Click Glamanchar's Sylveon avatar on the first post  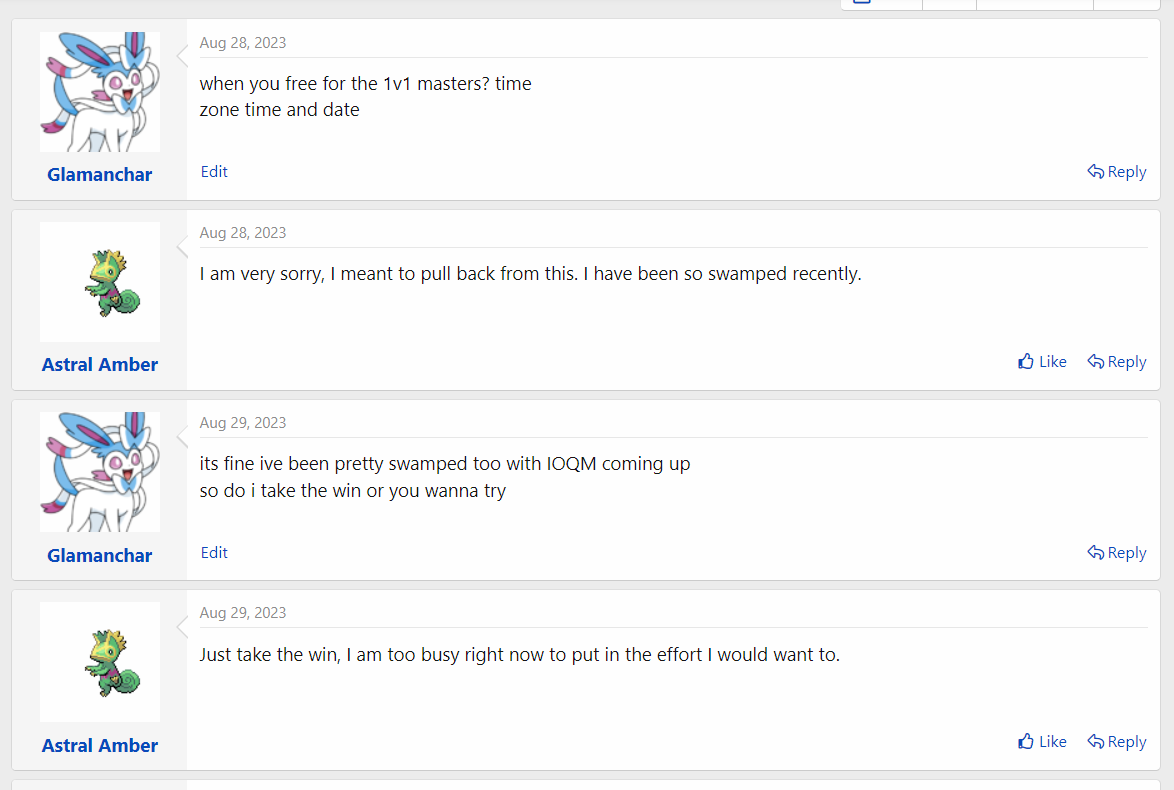pyautogui.click(x=100, y=92)
